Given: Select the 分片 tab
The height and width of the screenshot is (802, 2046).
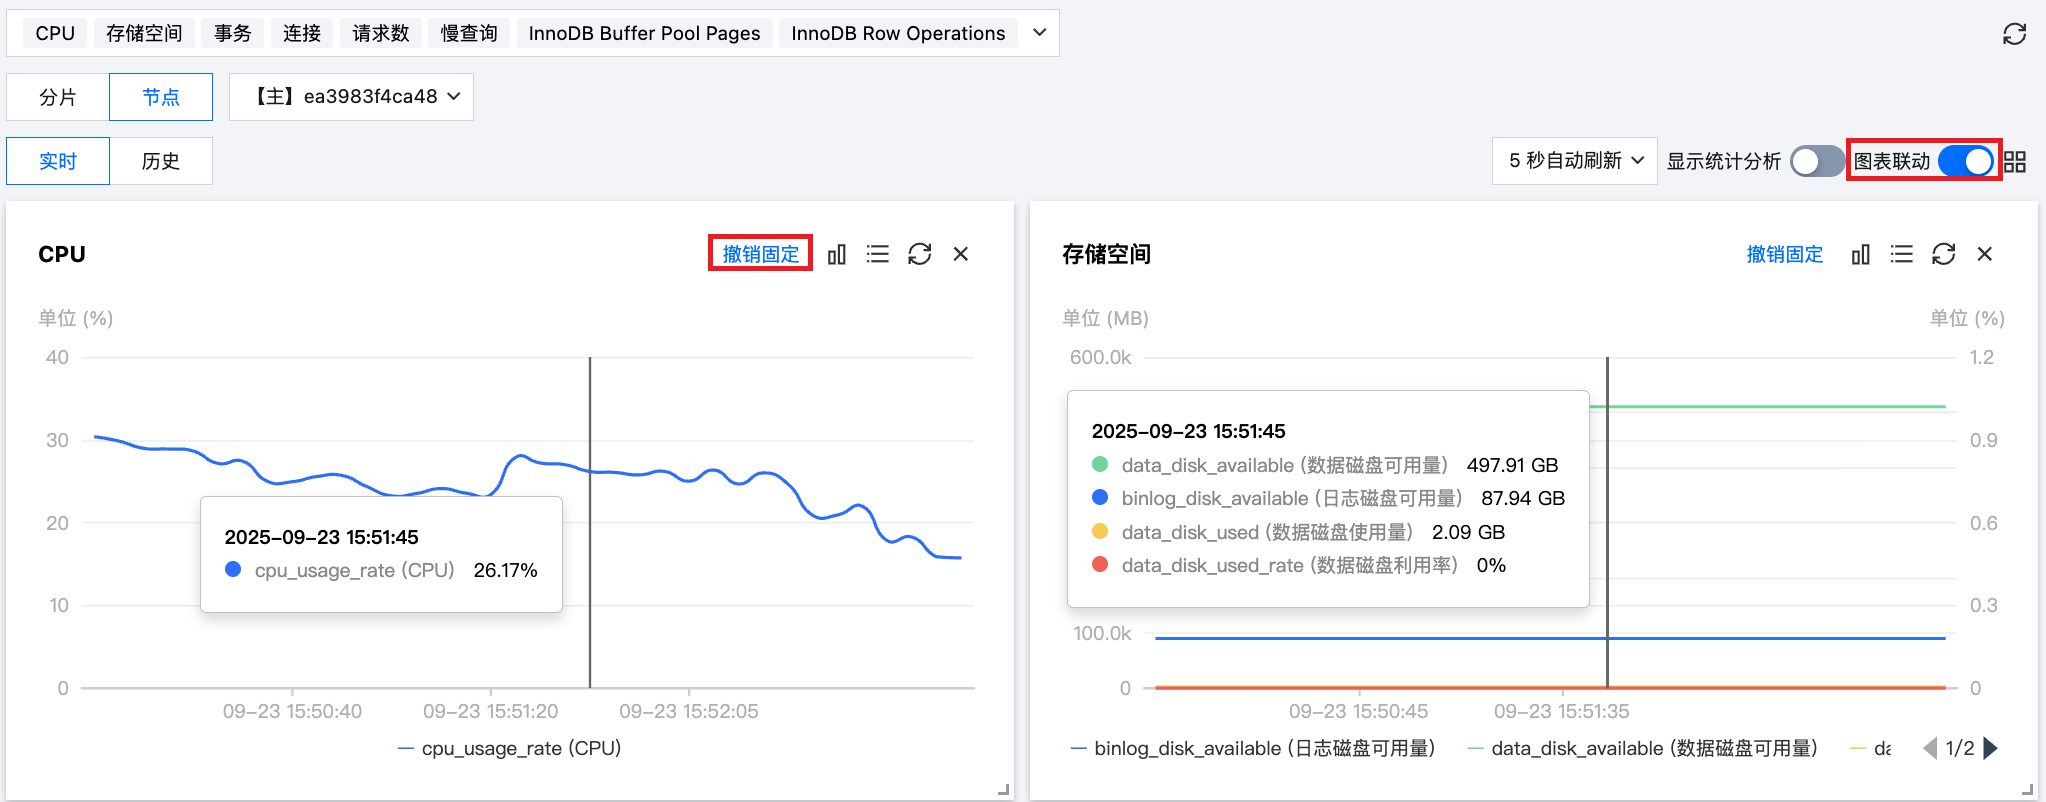Looking at the screenshot, I should pyautogui.click(x=57, y=97).
